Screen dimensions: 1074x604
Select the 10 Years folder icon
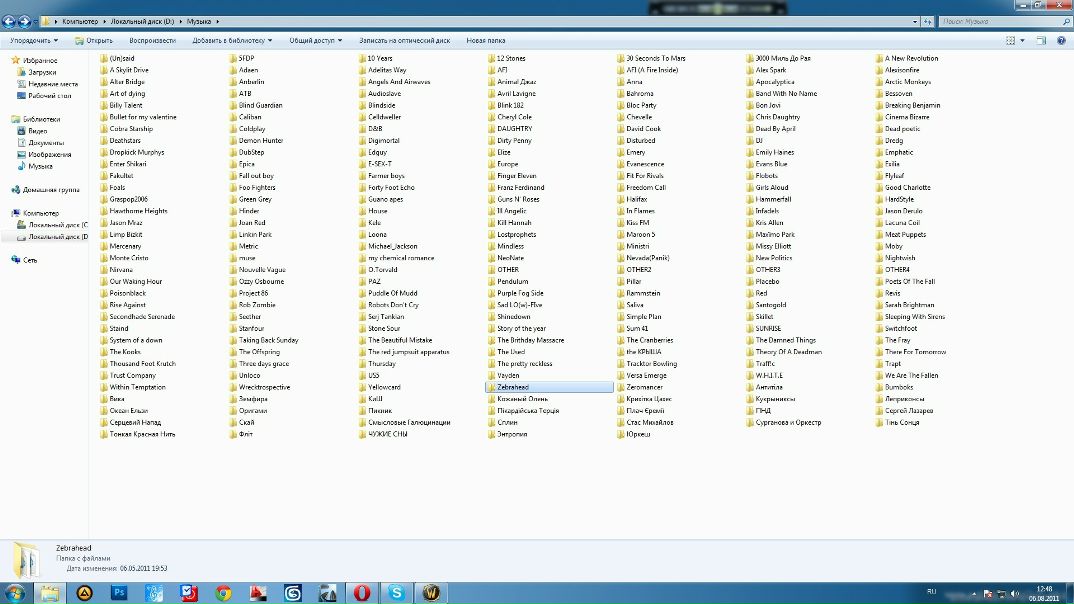click(362, 58)
